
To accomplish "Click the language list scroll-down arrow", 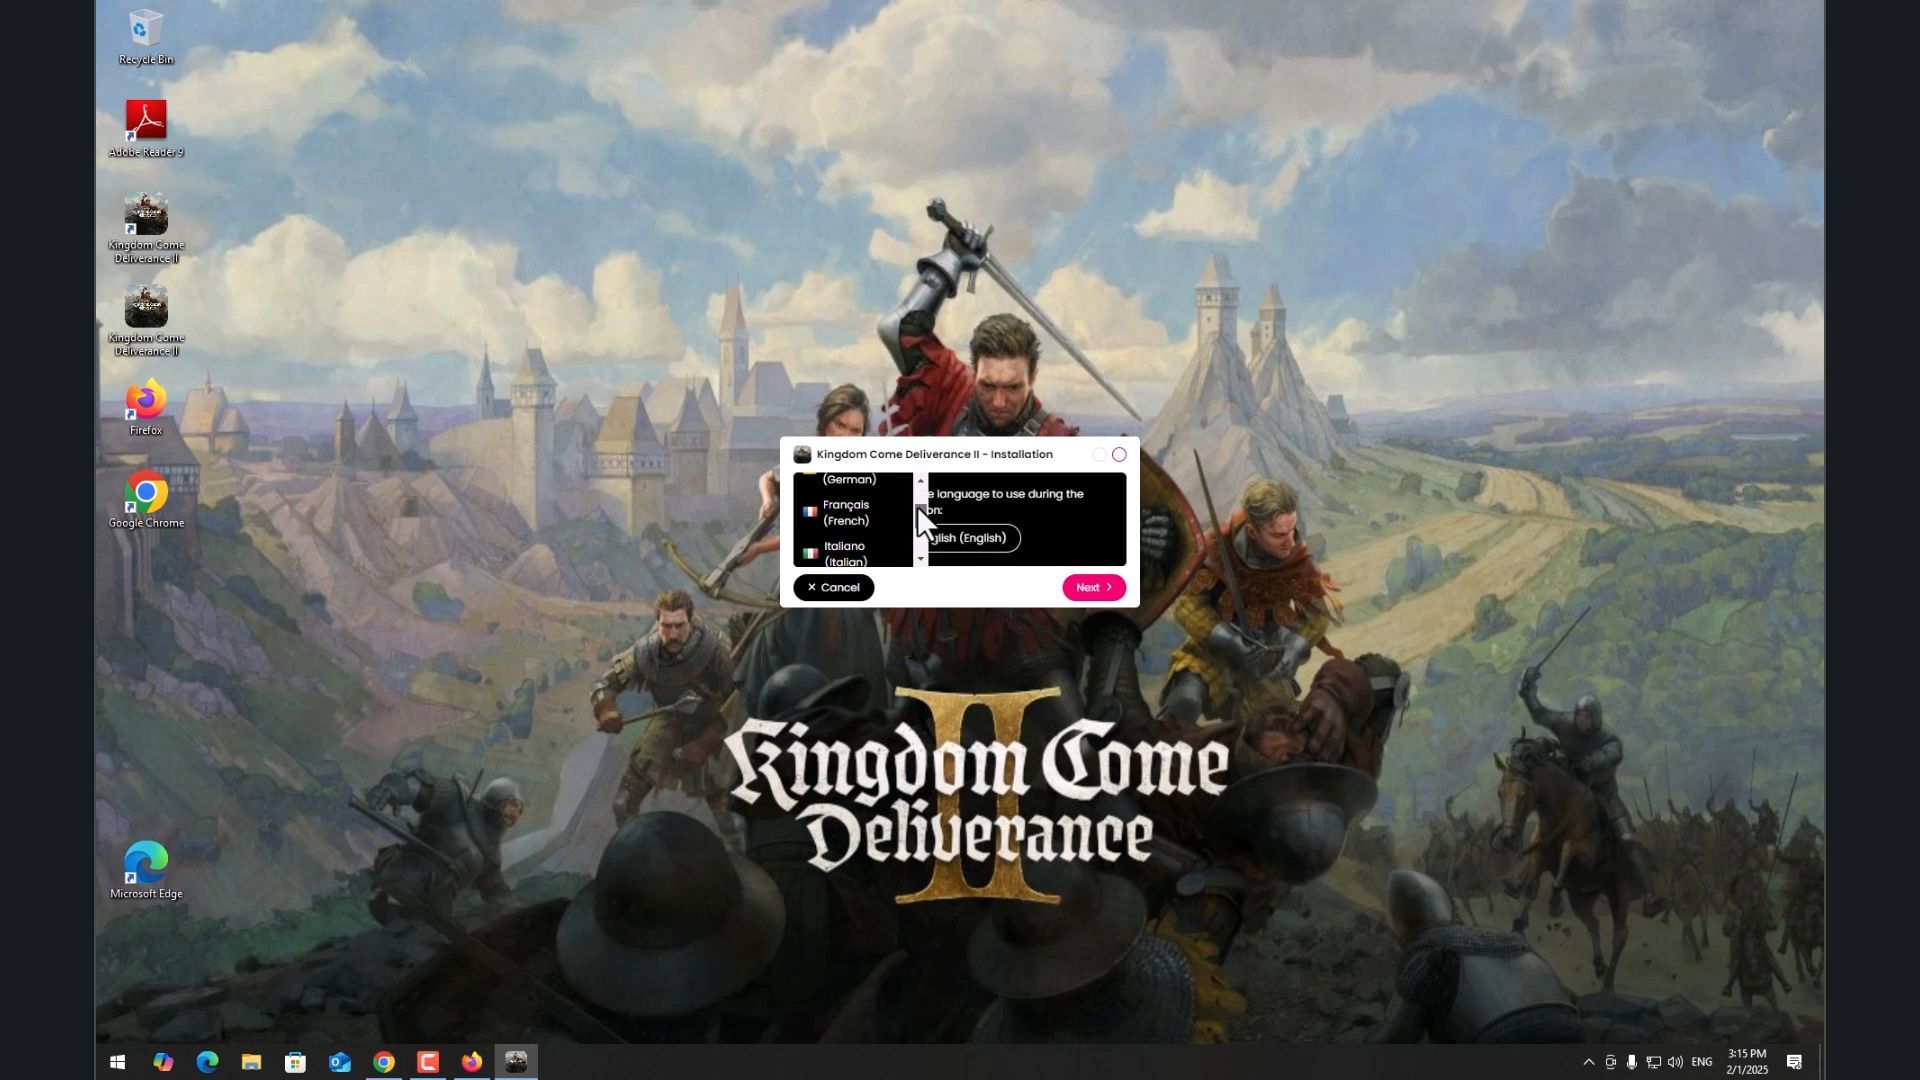I will coord(921,560).
